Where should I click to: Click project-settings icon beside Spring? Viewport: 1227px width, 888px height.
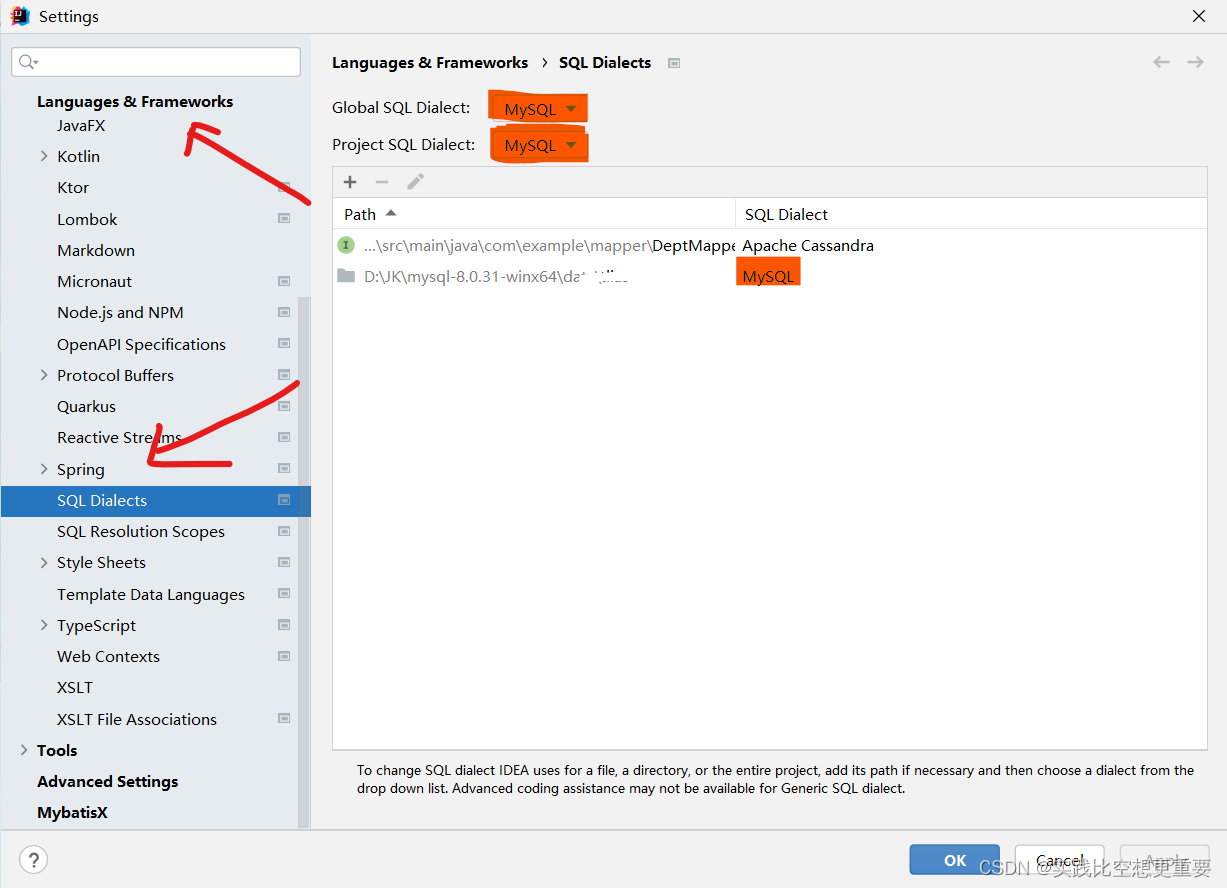pyautogui.click(x=284, y=469)
